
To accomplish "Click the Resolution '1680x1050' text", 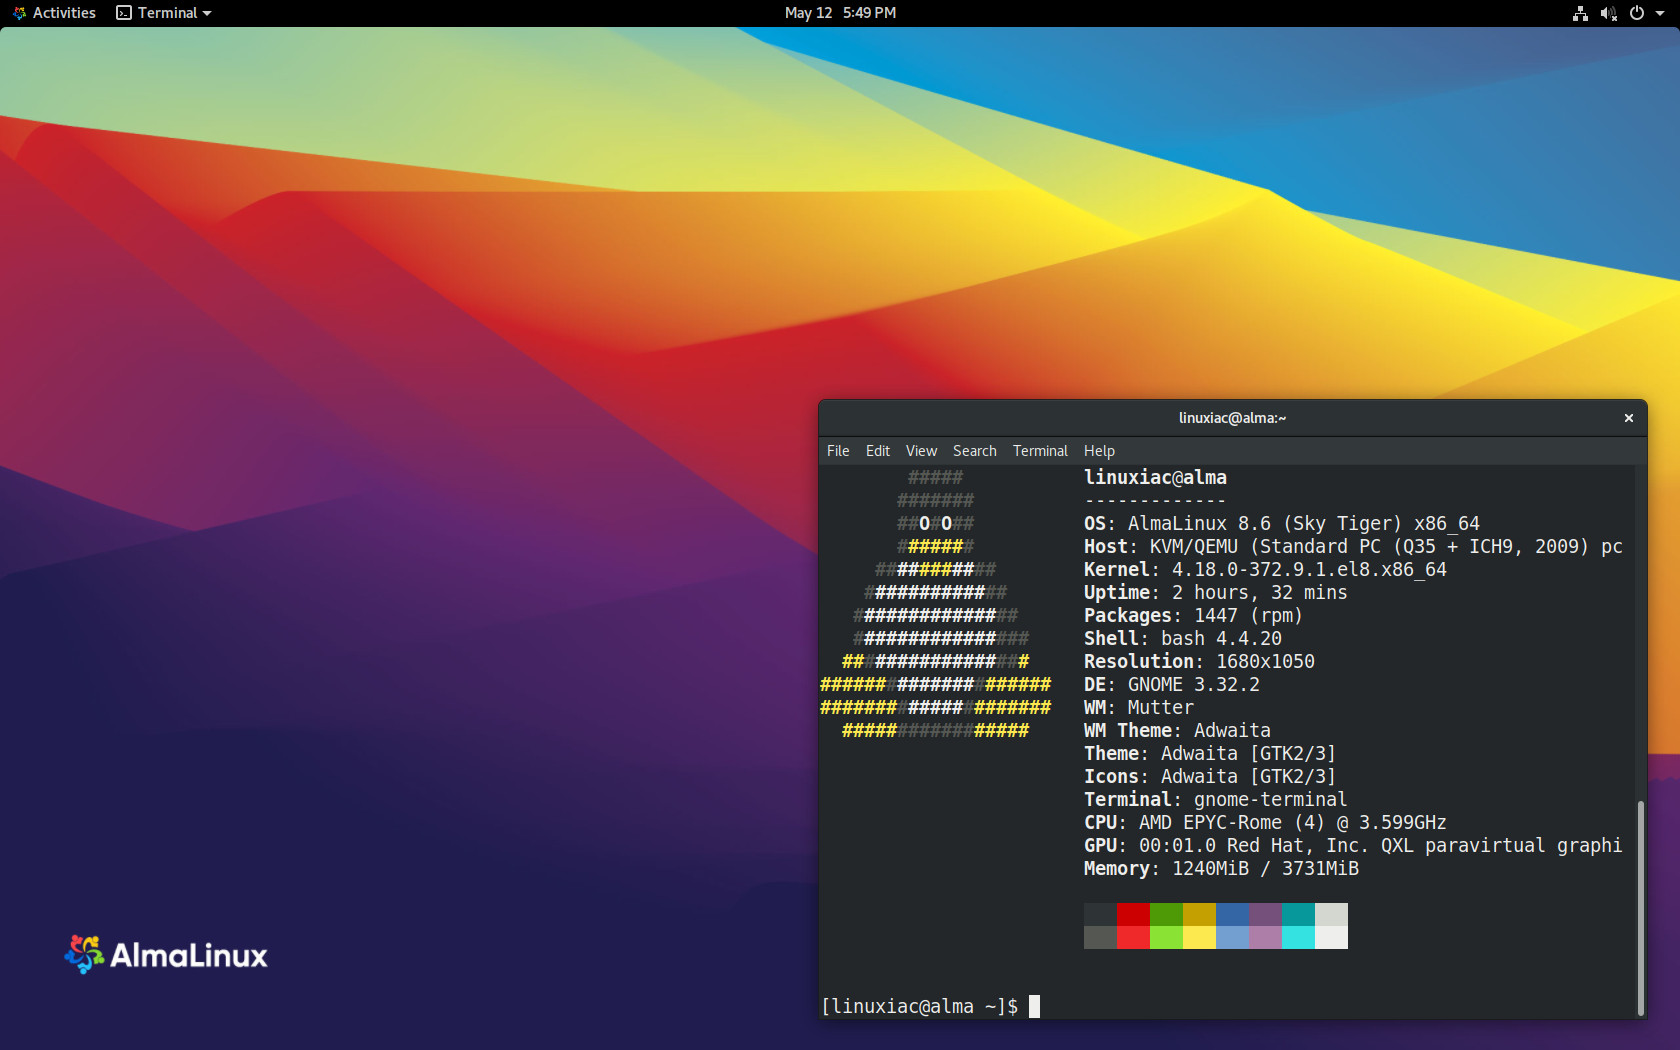I will point(1265,662).
